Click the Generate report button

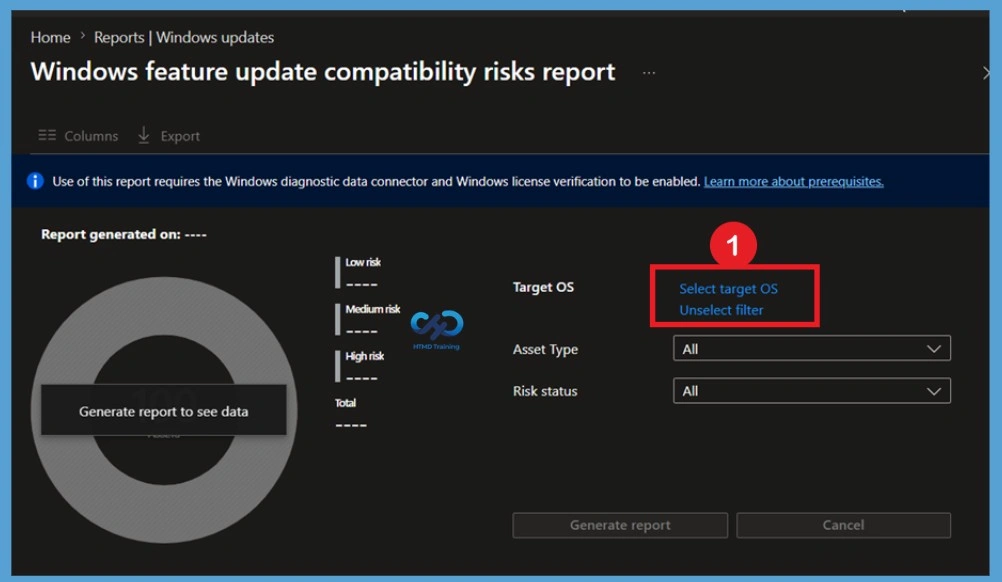pyautogui.click(x=620, y=525)
